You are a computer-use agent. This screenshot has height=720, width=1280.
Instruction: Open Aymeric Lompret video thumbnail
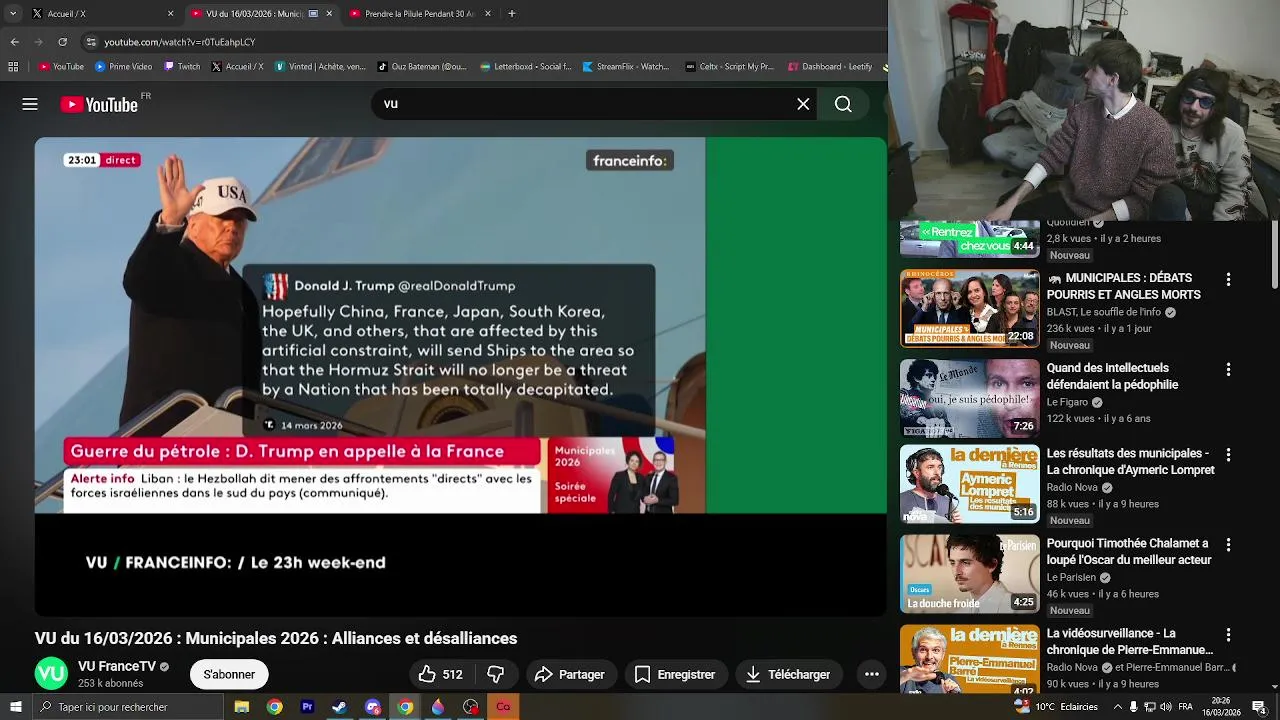tap(970, 484)
